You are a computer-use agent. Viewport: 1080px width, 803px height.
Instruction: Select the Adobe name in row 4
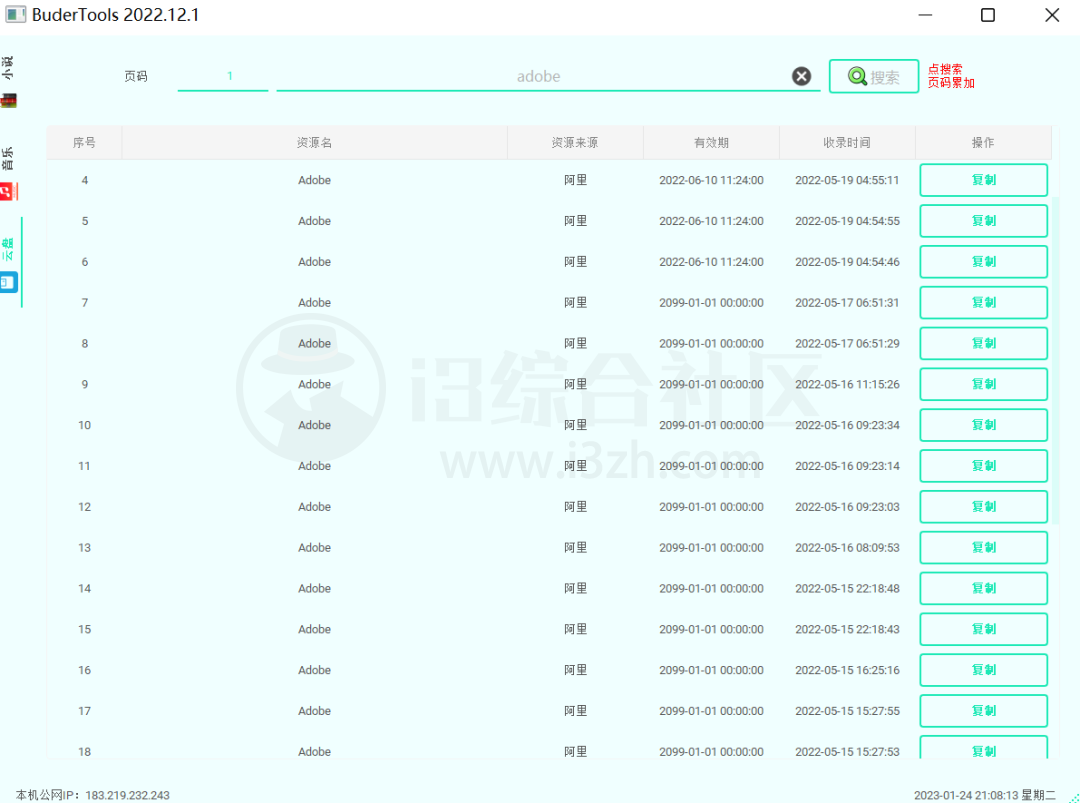pyautogui.click(x=314, y=180)
